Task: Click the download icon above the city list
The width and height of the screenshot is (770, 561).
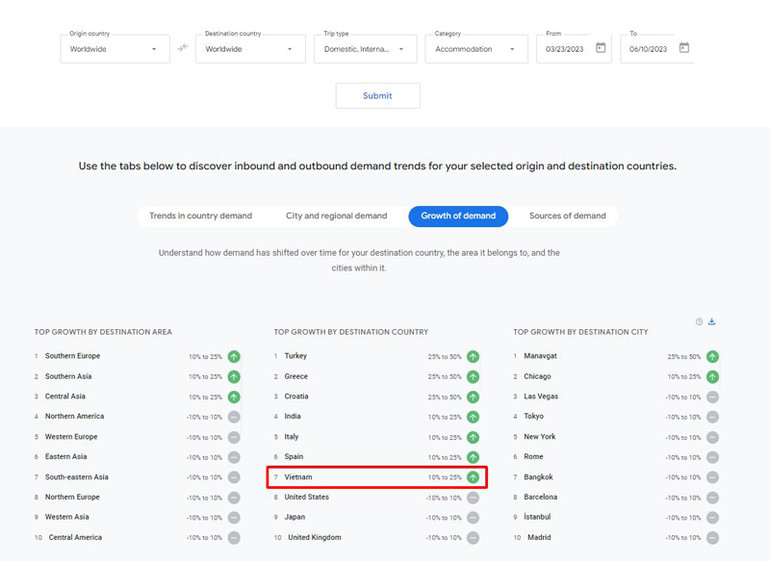Action: (x=712, y=322)
